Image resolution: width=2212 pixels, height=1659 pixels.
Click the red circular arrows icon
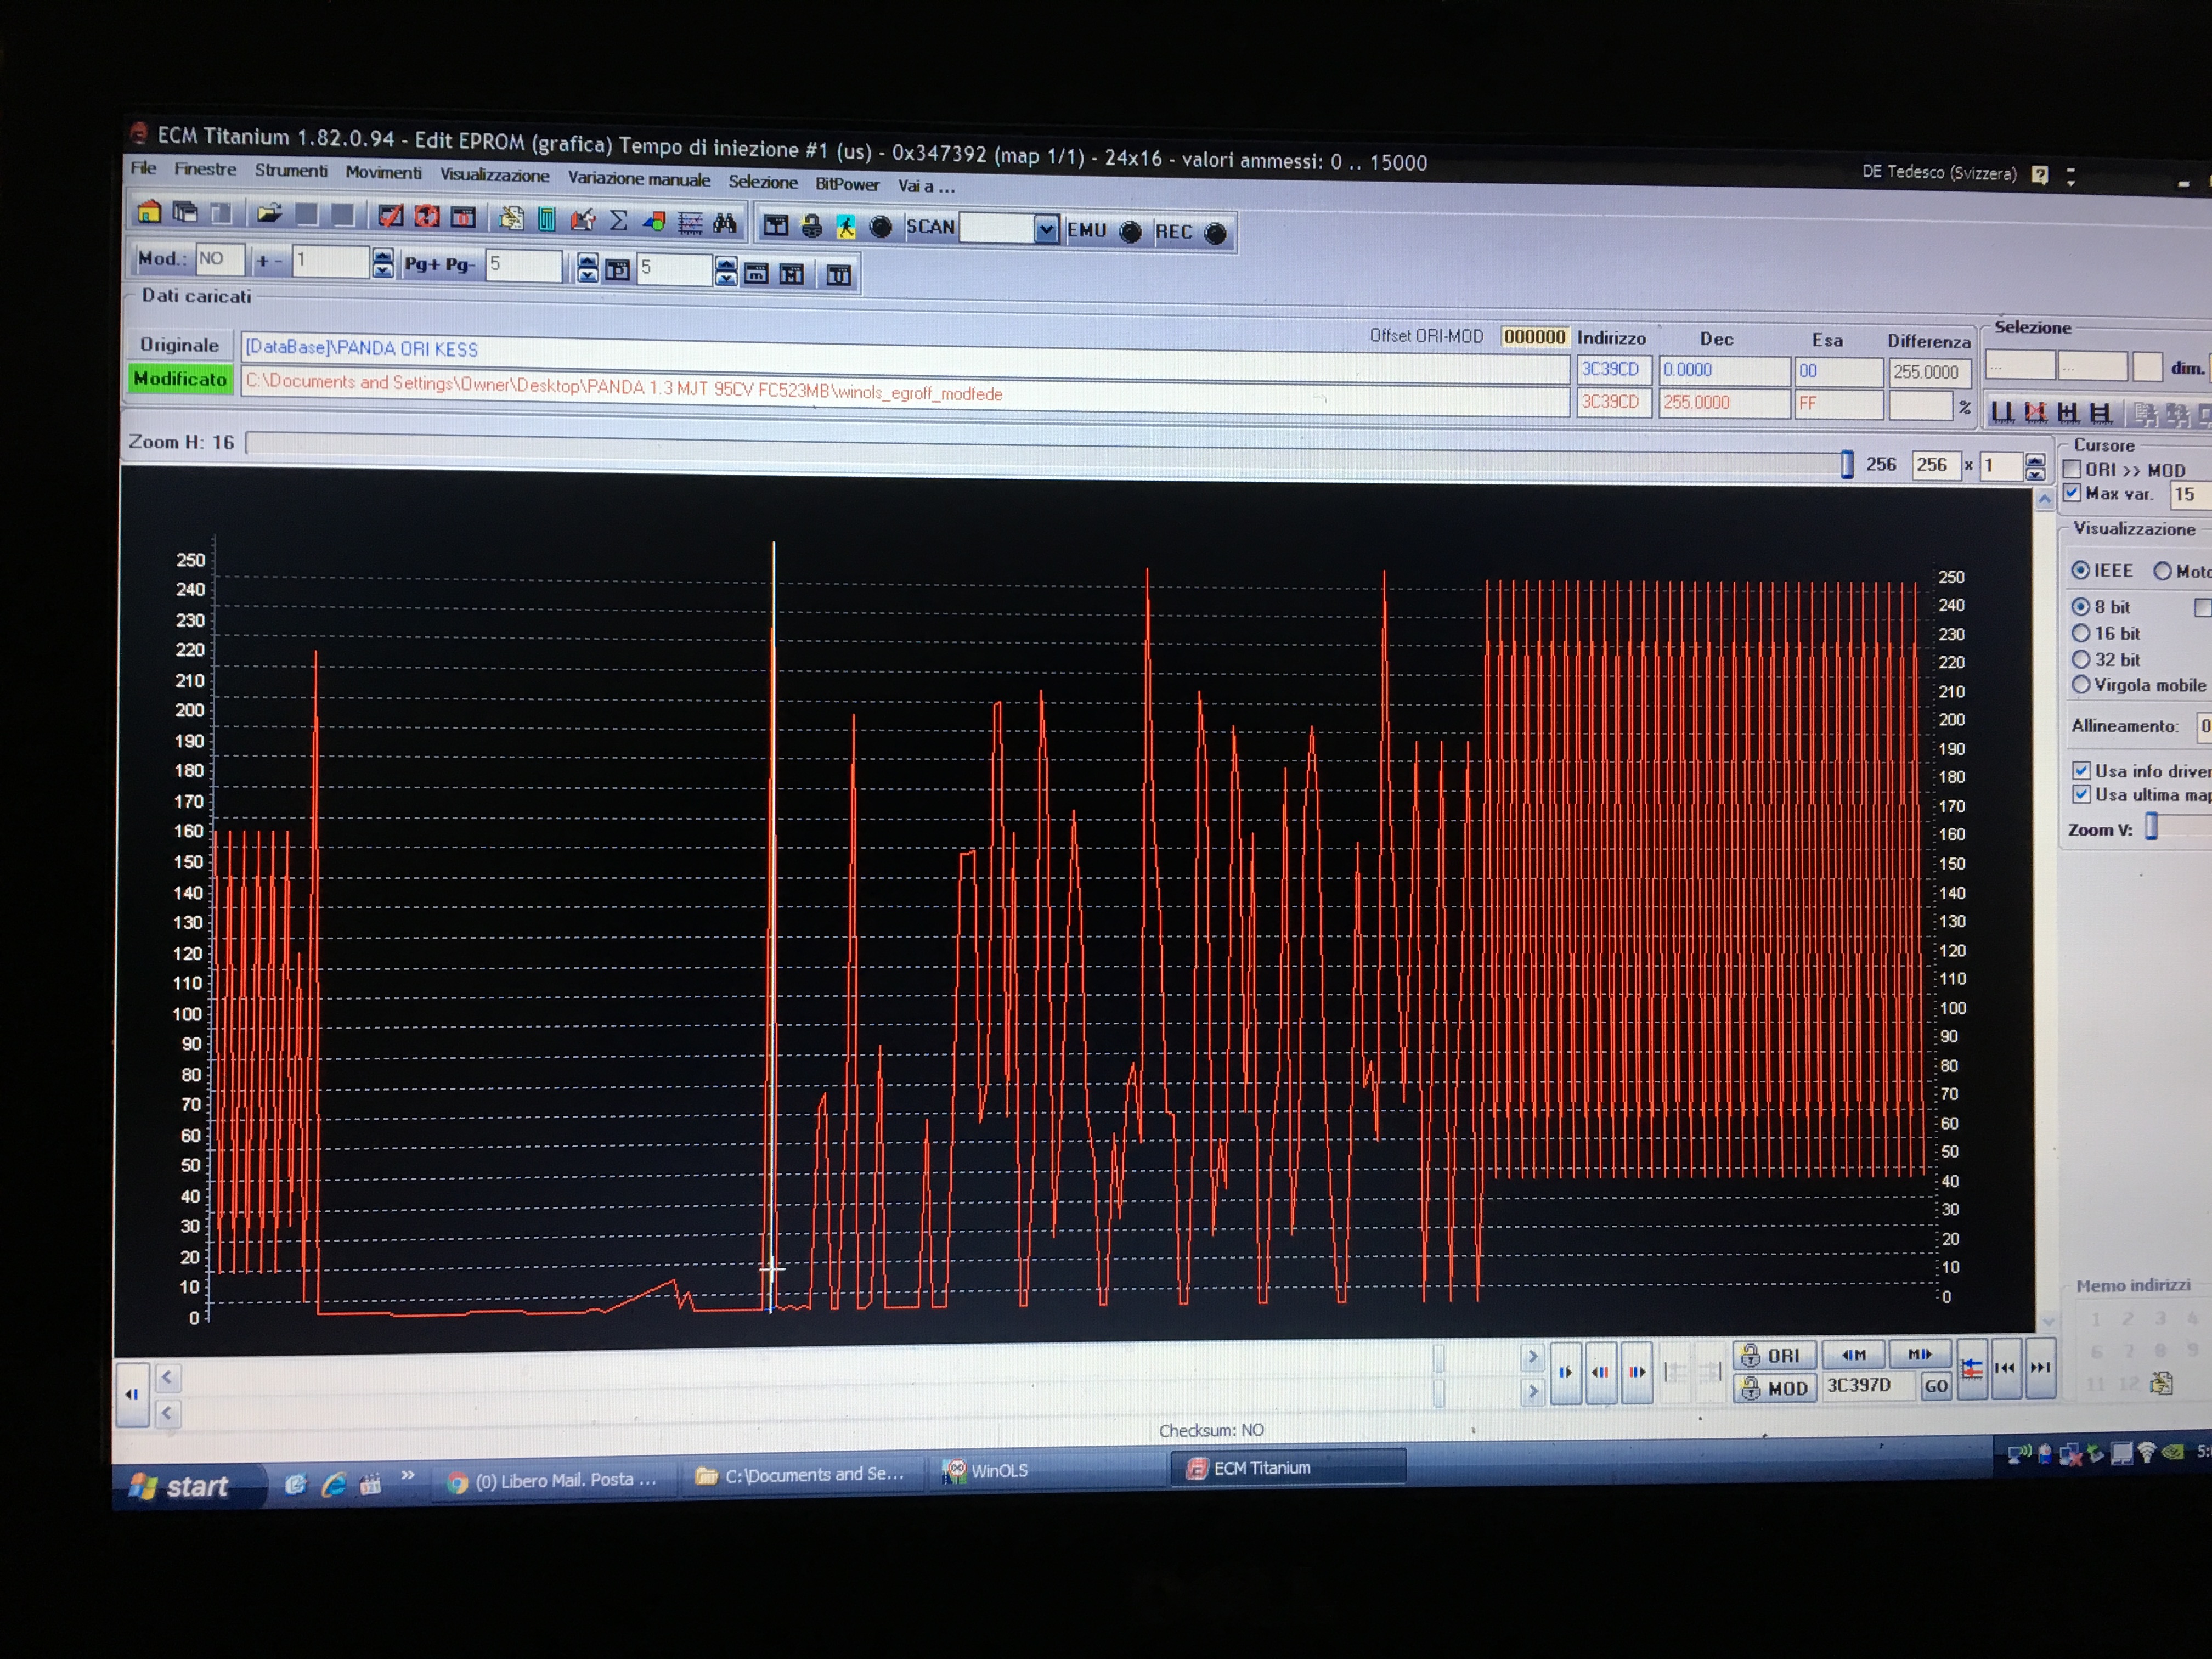pyautogui.click(x=427, y=216)
